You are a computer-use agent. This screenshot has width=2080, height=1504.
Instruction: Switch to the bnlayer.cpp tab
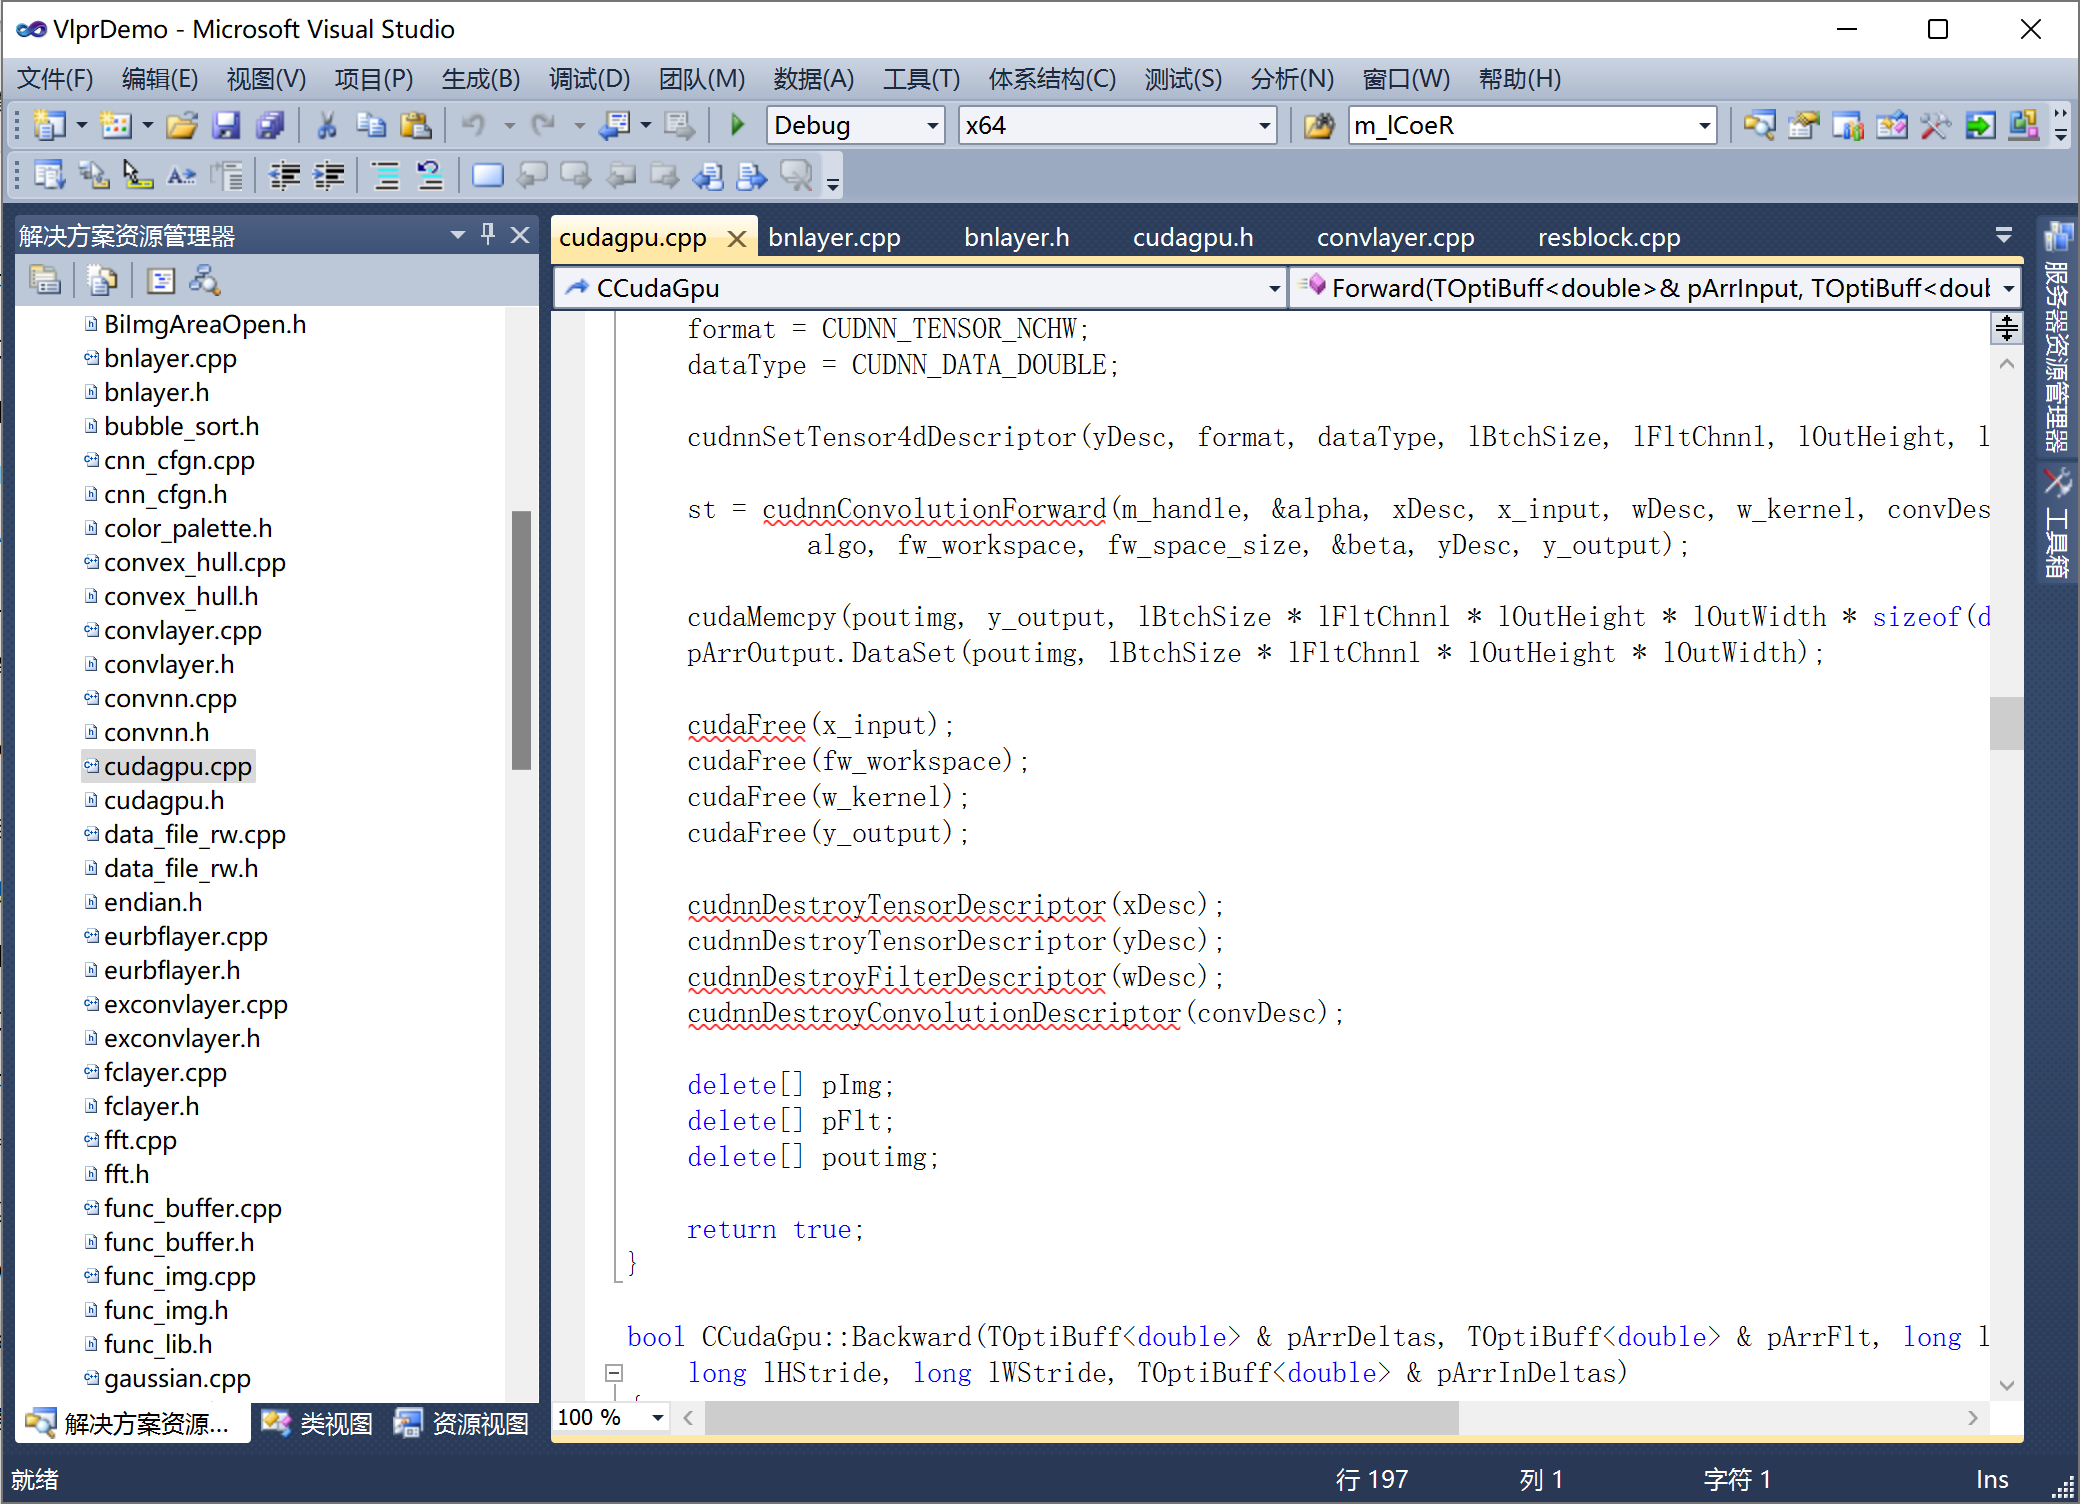point(834,237)
